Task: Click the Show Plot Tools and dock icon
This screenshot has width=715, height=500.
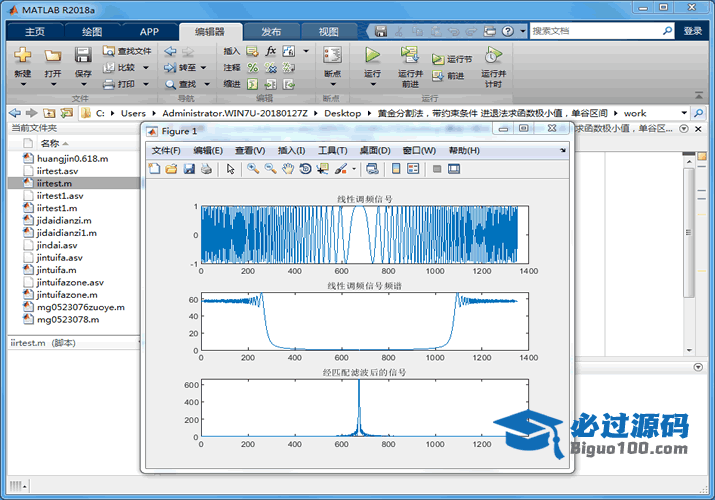Action: coord(454,169)
